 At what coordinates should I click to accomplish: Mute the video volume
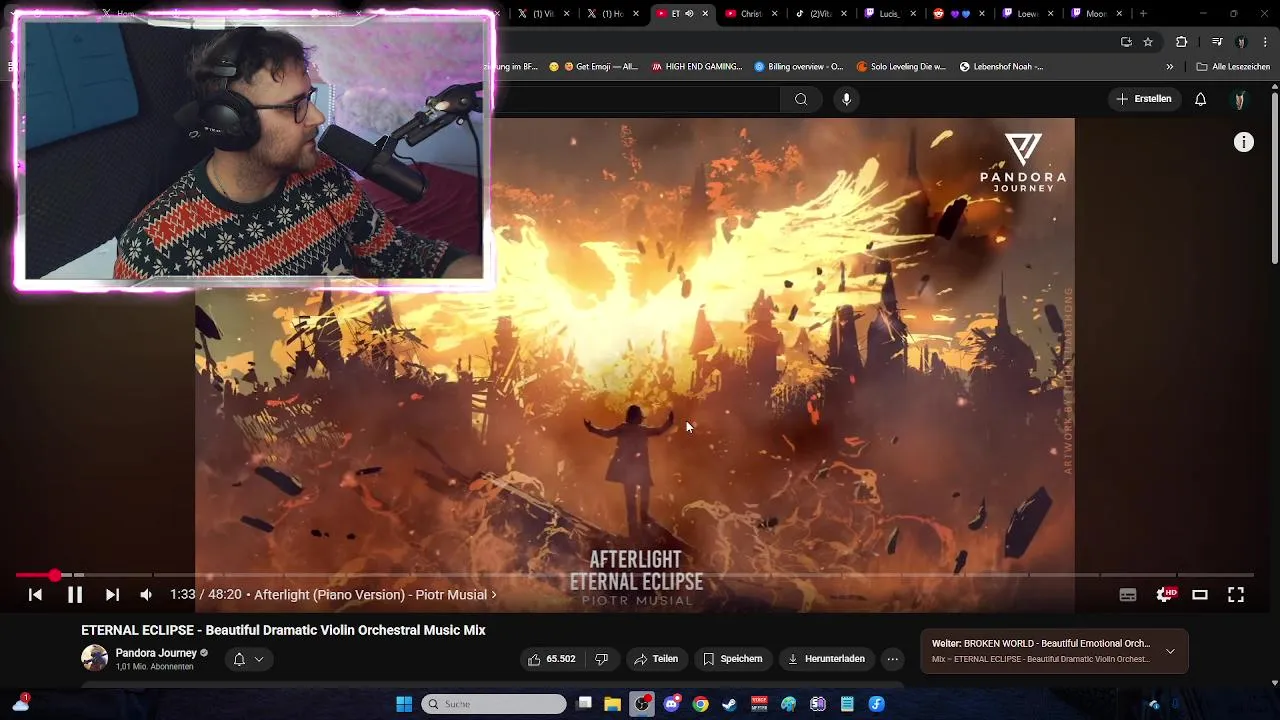[146, 595]
